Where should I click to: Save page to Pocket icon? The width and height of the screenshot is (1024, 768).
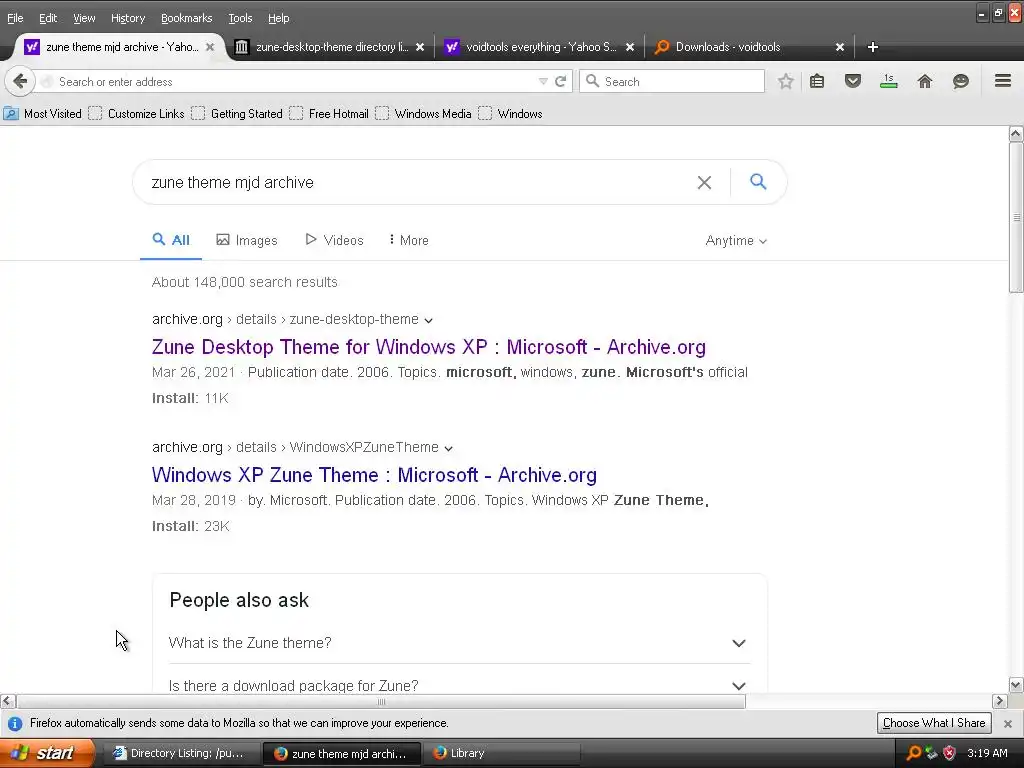click(x=853, y=82)
